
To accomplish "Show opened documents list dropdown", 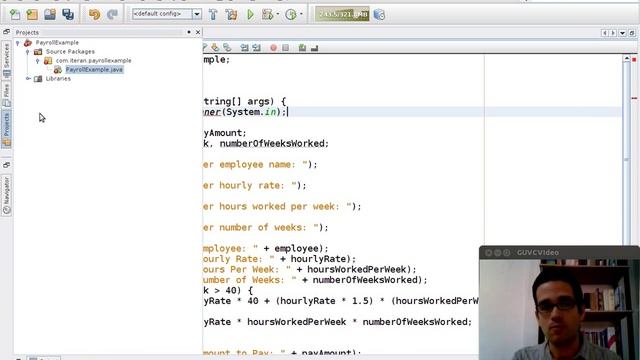I will pos(622,33).
